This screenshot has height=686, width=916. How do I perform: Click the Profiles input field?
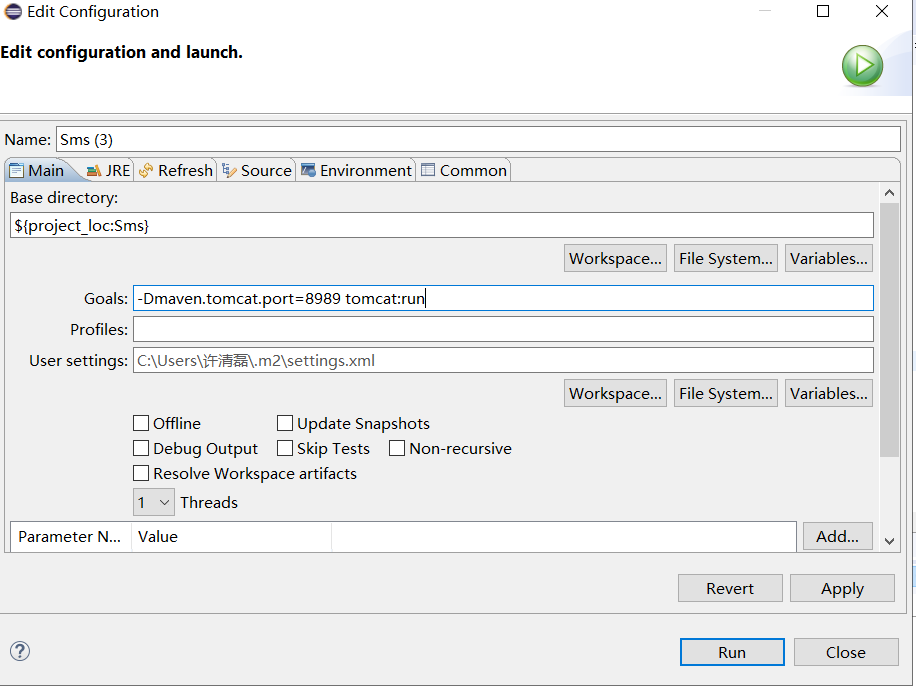[x=503, y=329]
